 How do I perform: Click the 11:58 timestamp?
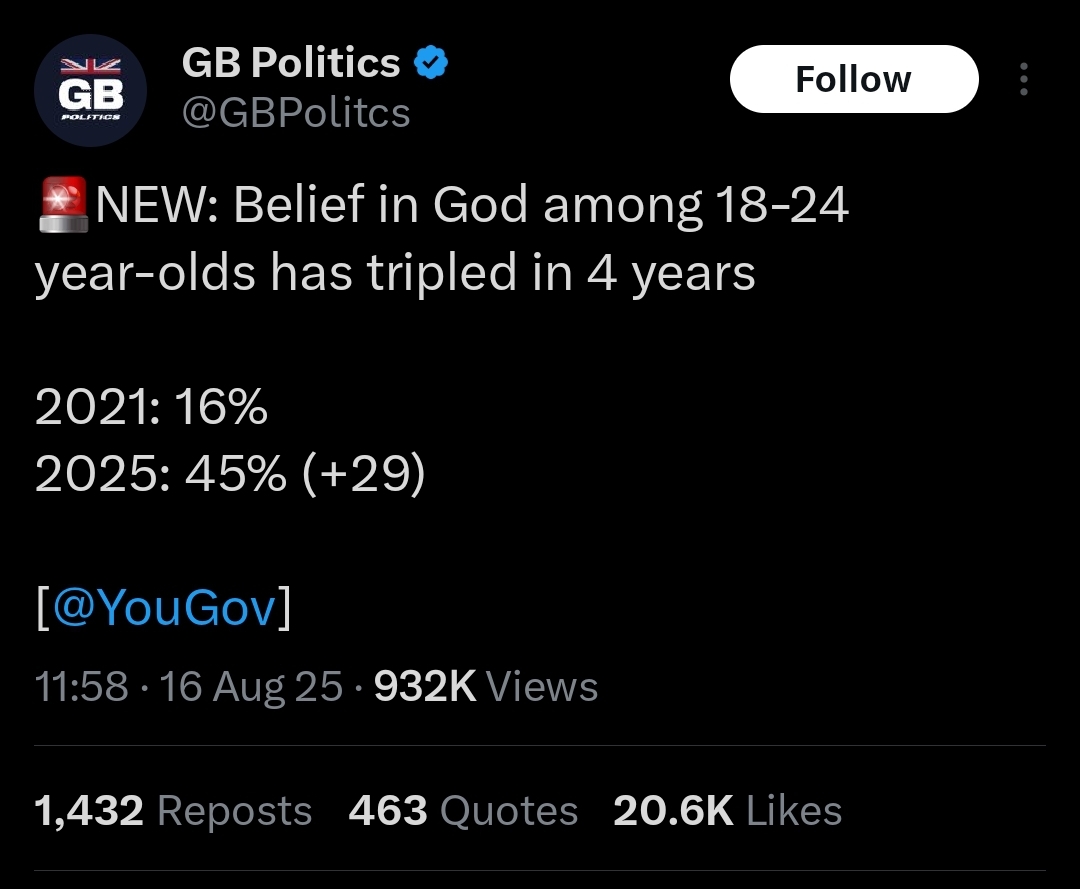[81, 687]
